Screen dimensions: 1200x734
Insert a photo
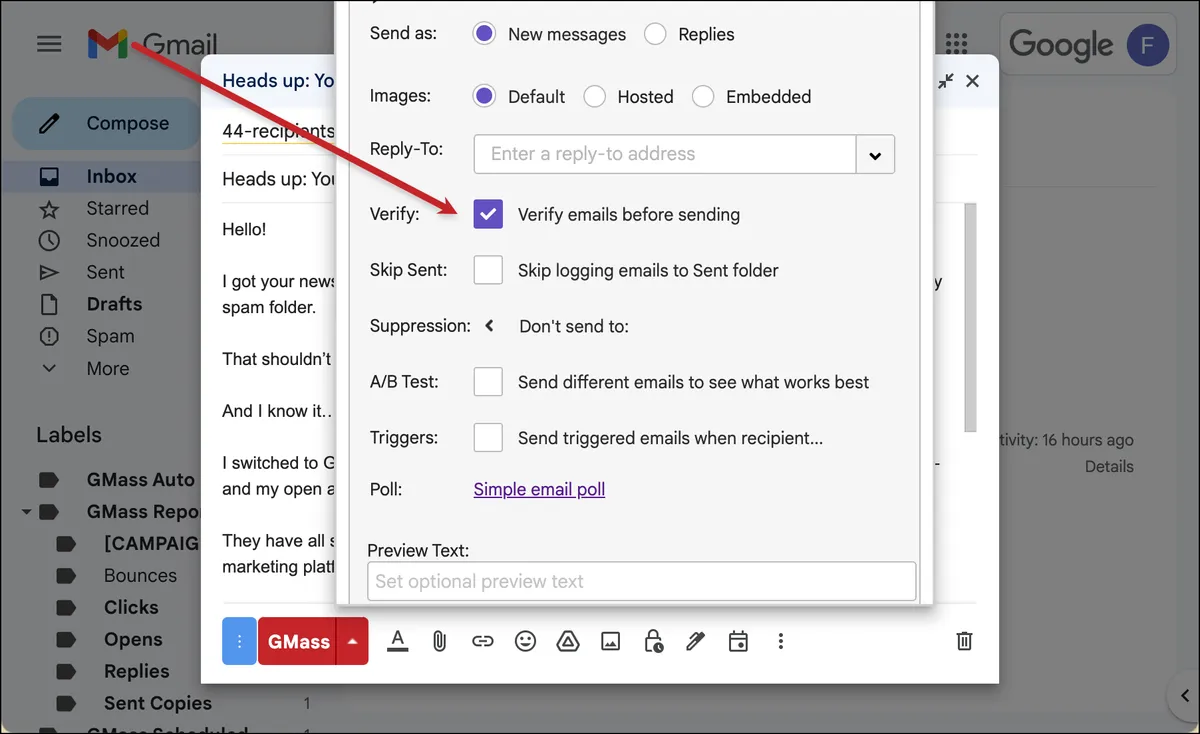tap(610, 641)
